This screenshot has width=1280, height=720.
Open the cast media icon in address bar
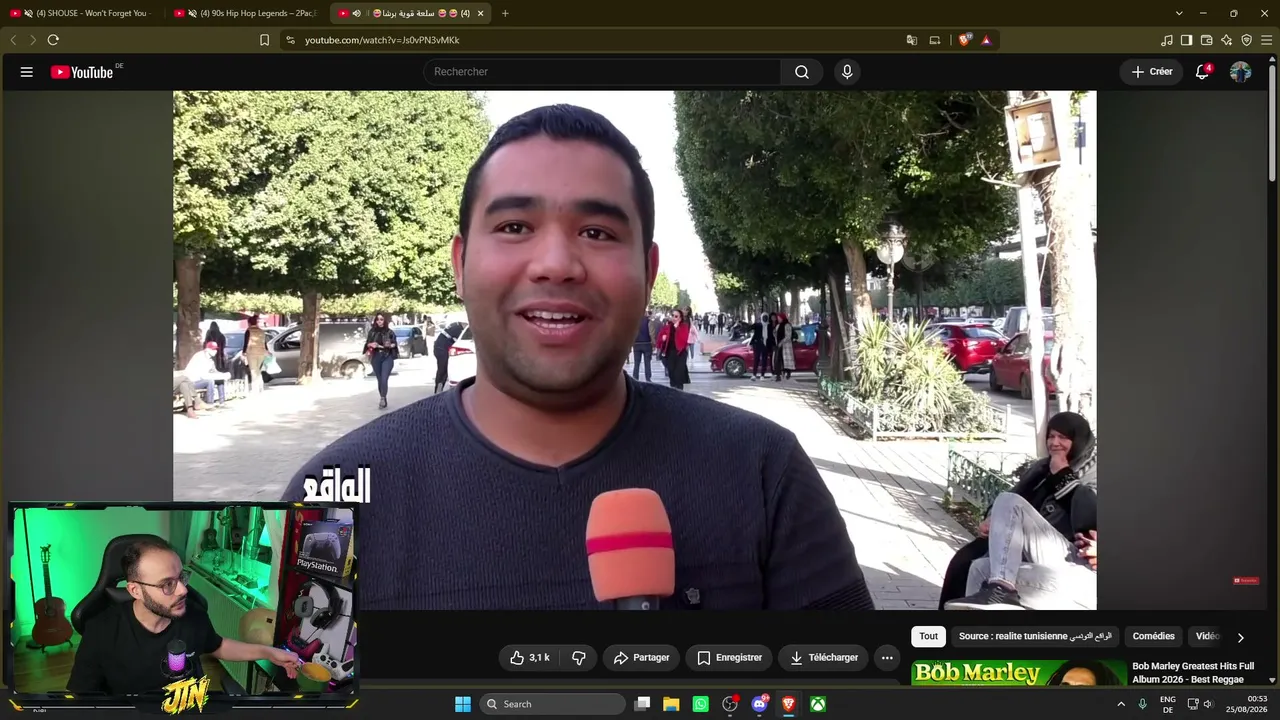[935, 40]
